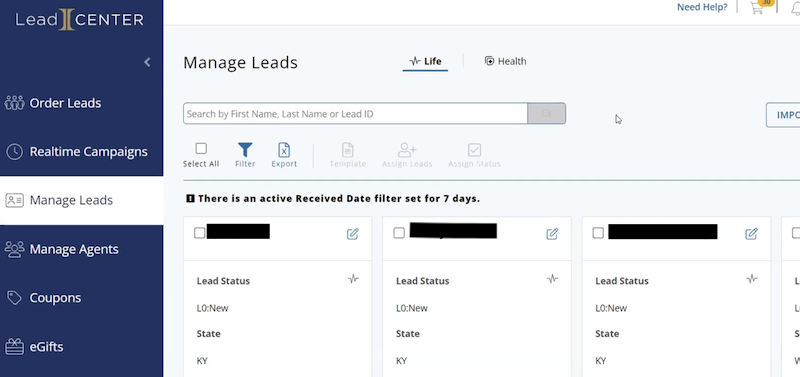Click L0:New status on second card

412,308
